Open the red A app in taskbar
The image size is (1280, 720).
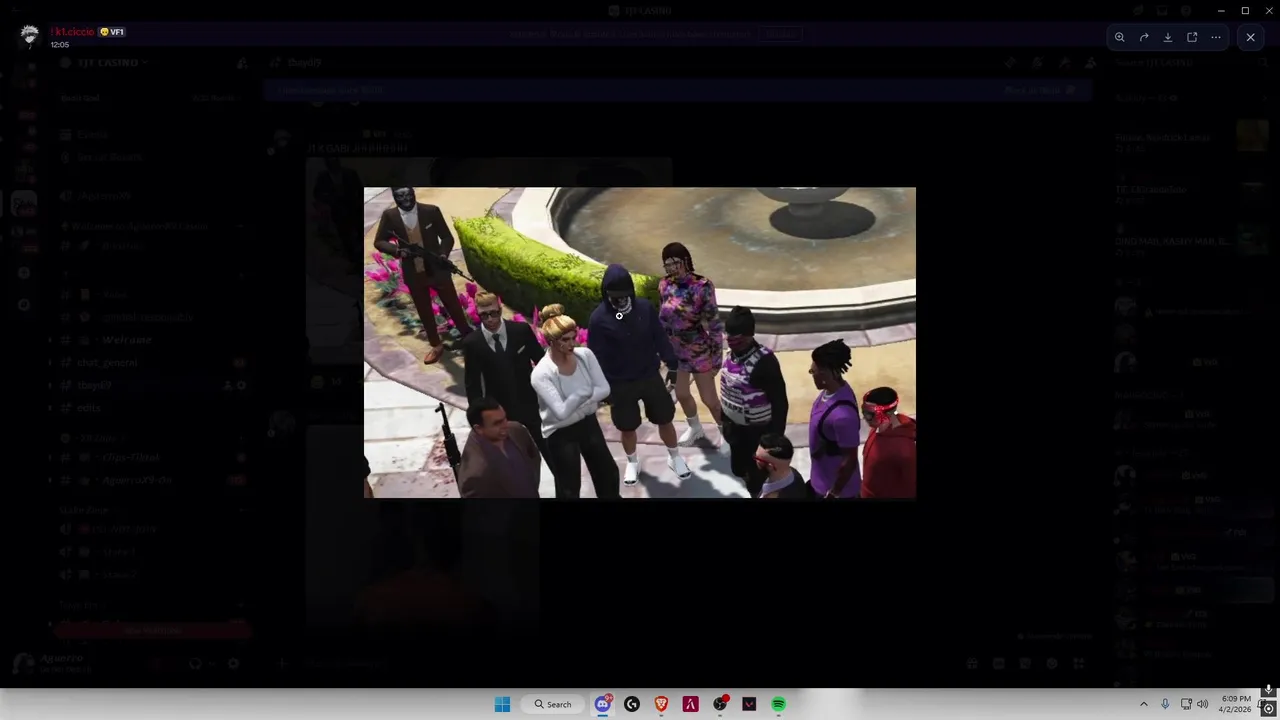690,704
